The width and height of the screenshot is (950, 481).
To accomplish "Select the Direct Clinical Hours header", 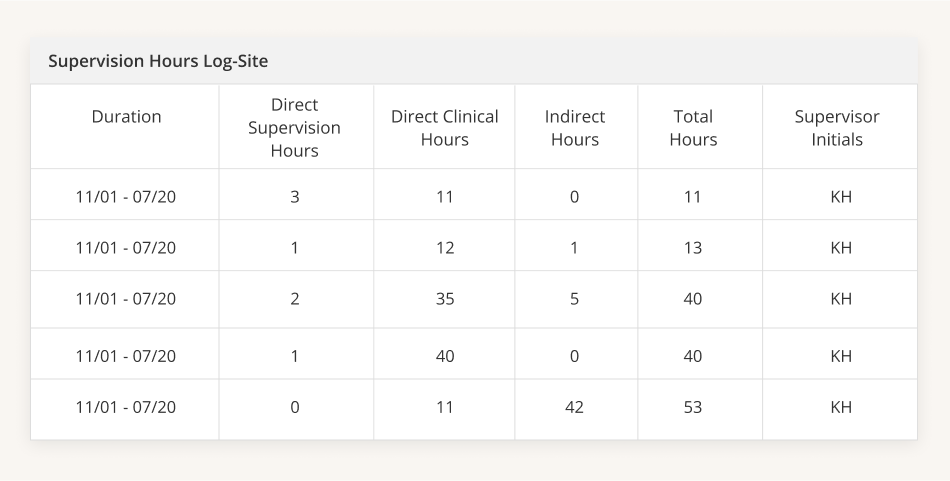I will (445, 128).
